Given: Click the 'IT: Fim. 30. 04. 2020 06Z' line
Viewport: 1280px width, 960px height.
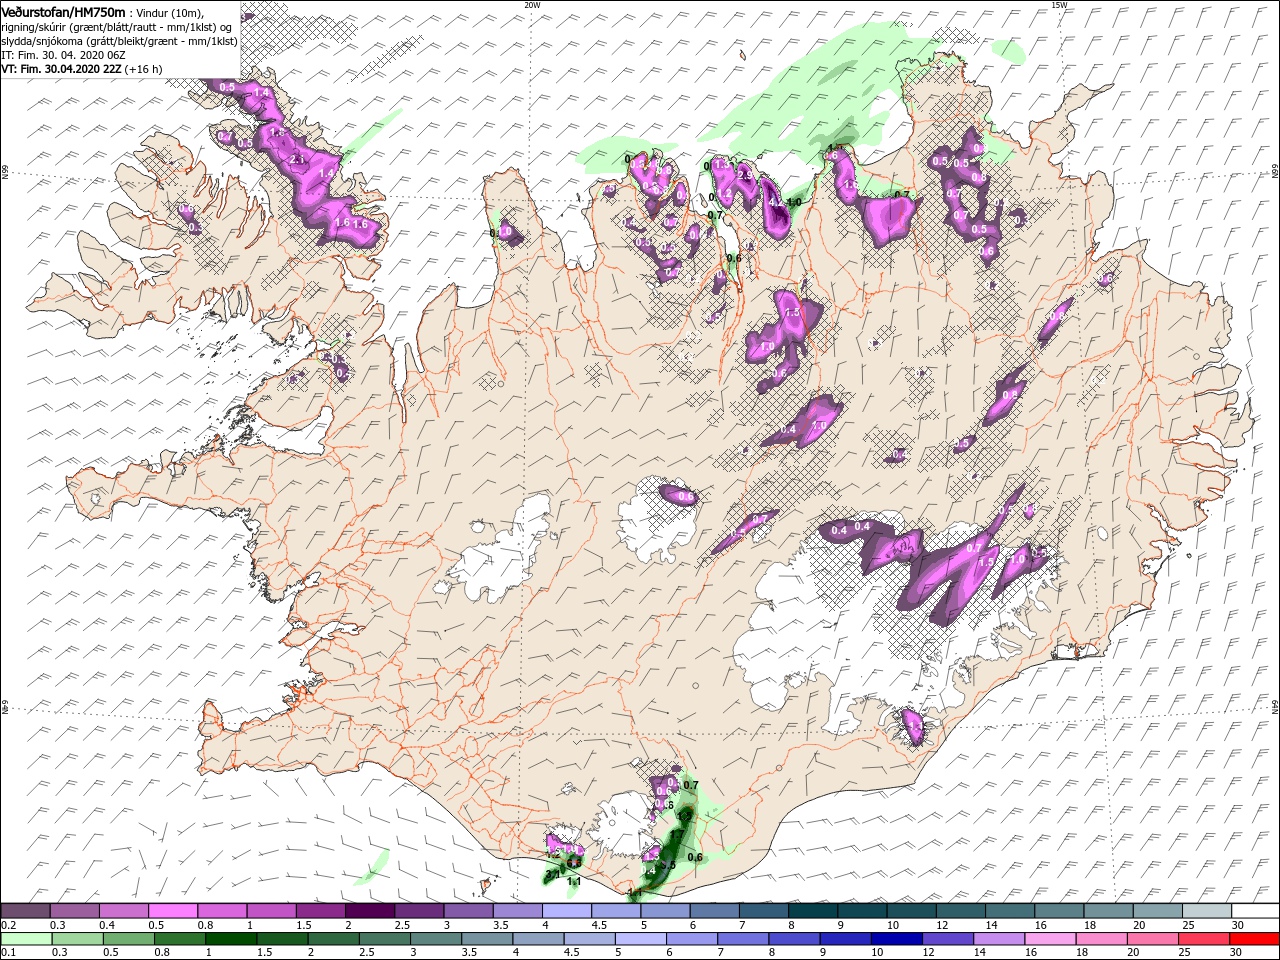Looking at the screenshot, I should tap(63, 55).
